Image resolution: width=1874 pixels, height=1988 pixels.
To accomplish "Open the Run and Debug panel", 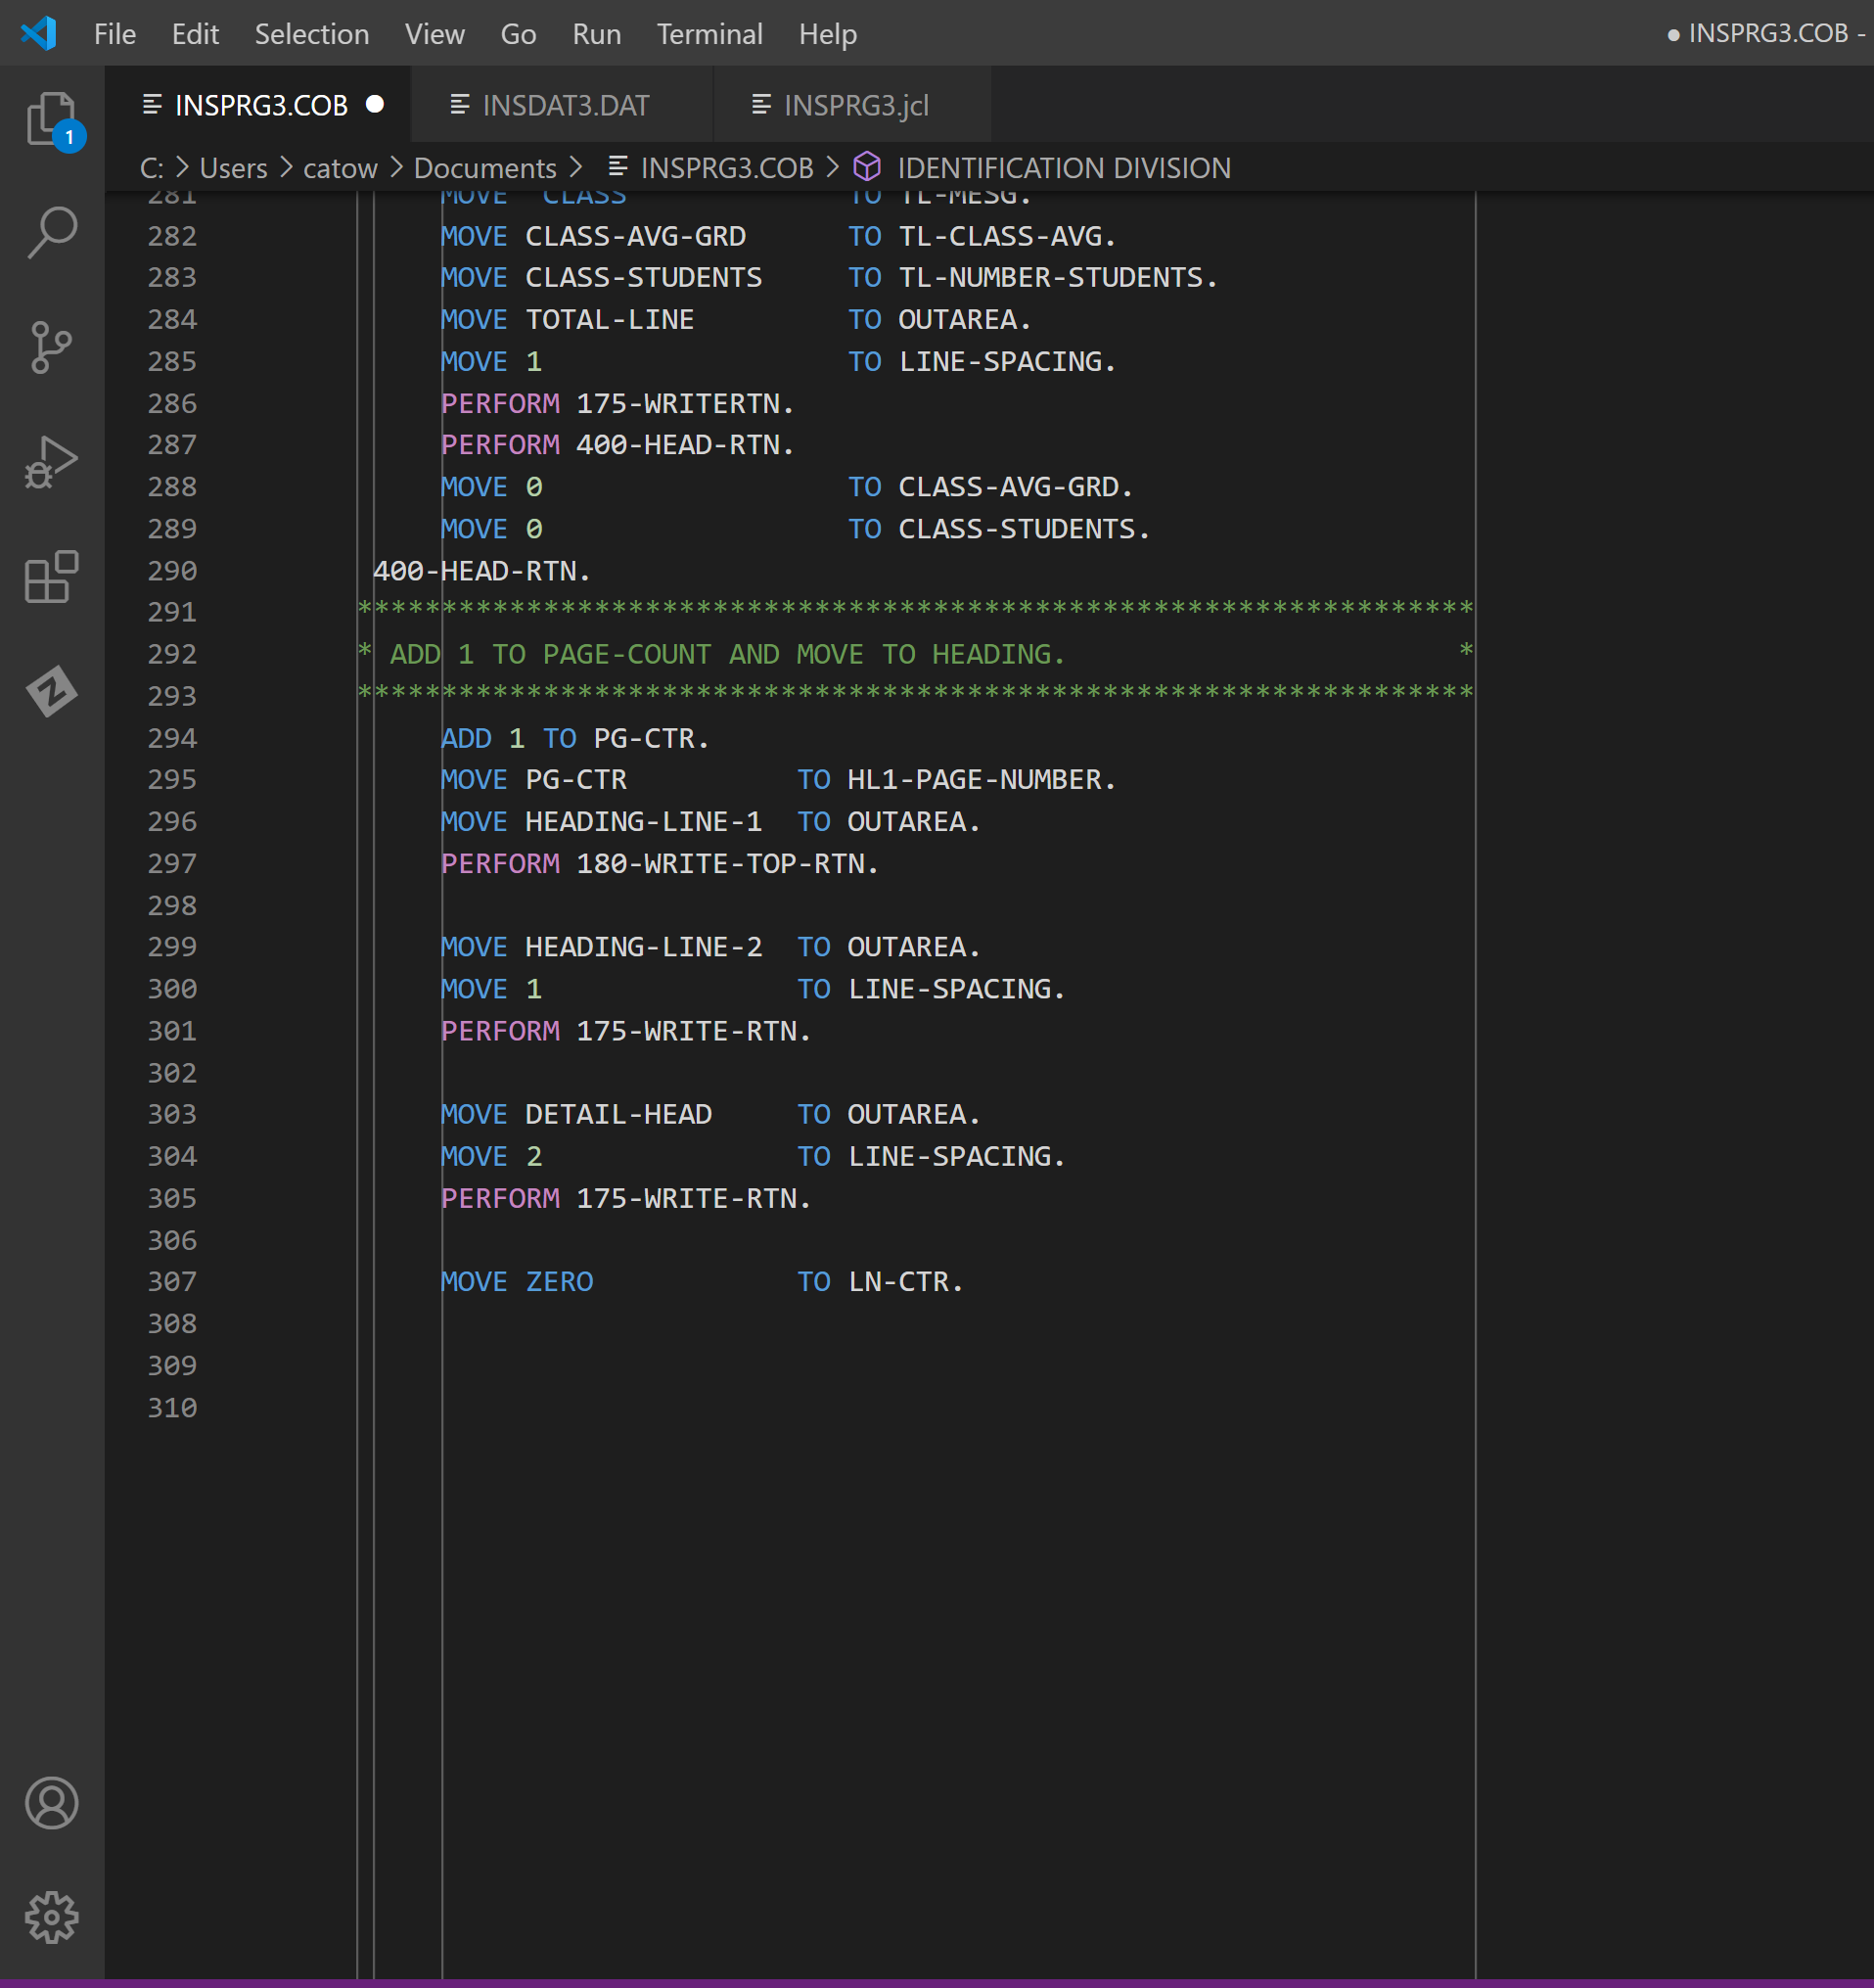I will (51, 460).
